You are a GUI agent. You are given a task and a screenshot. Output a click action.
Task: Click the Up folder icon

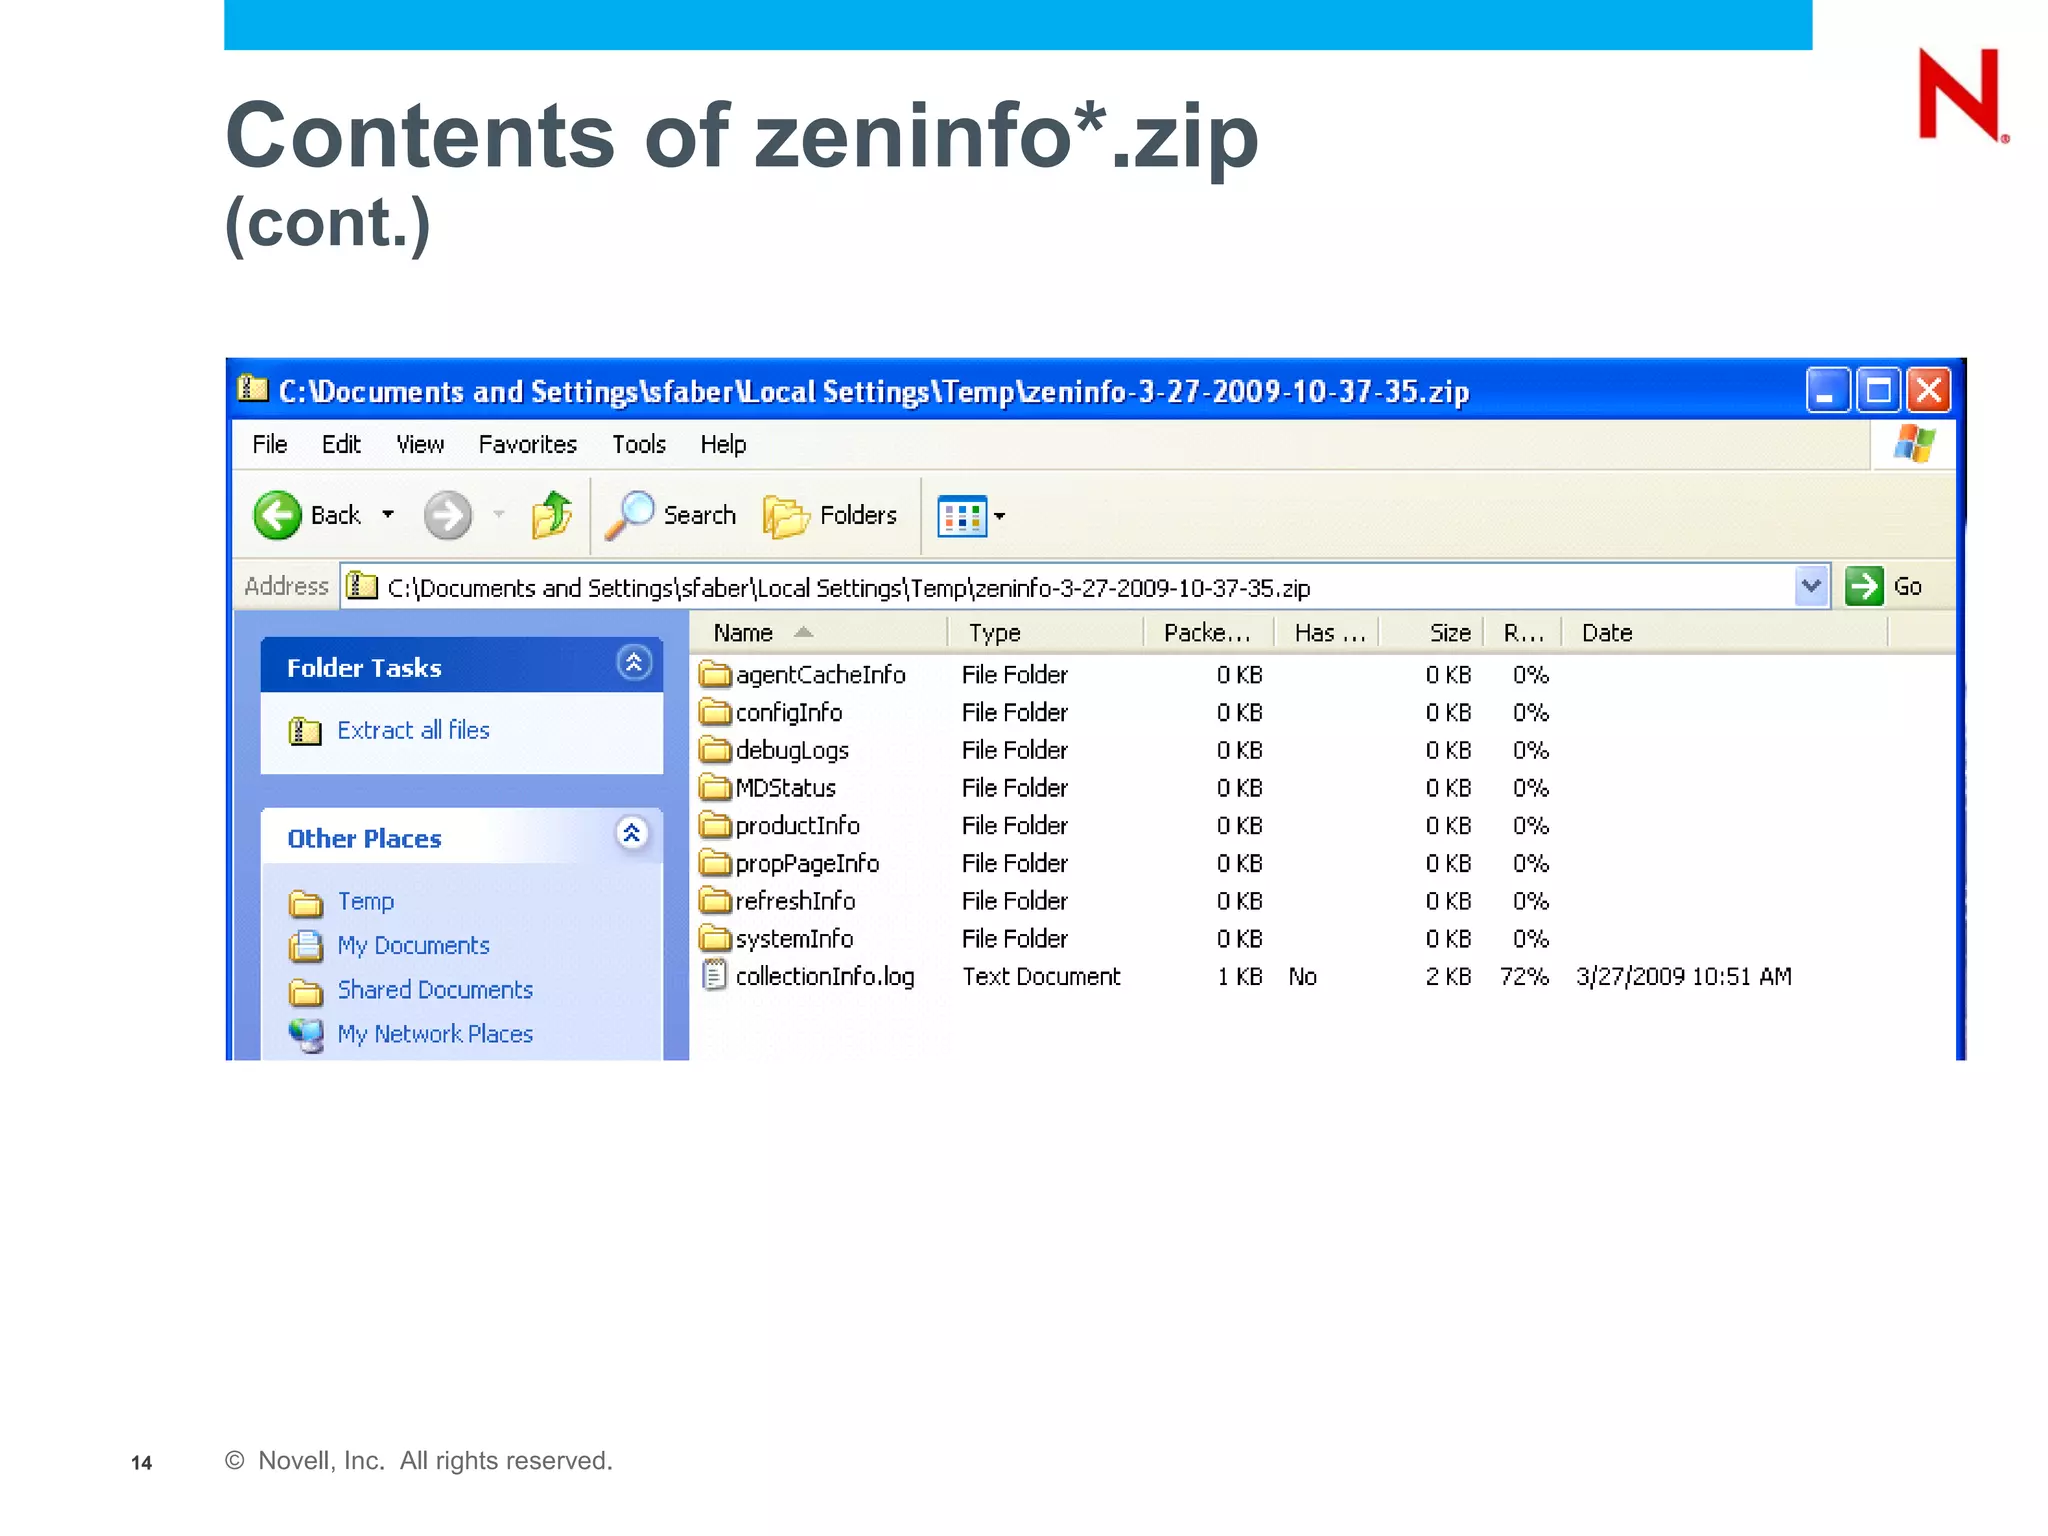coord(551,515)
